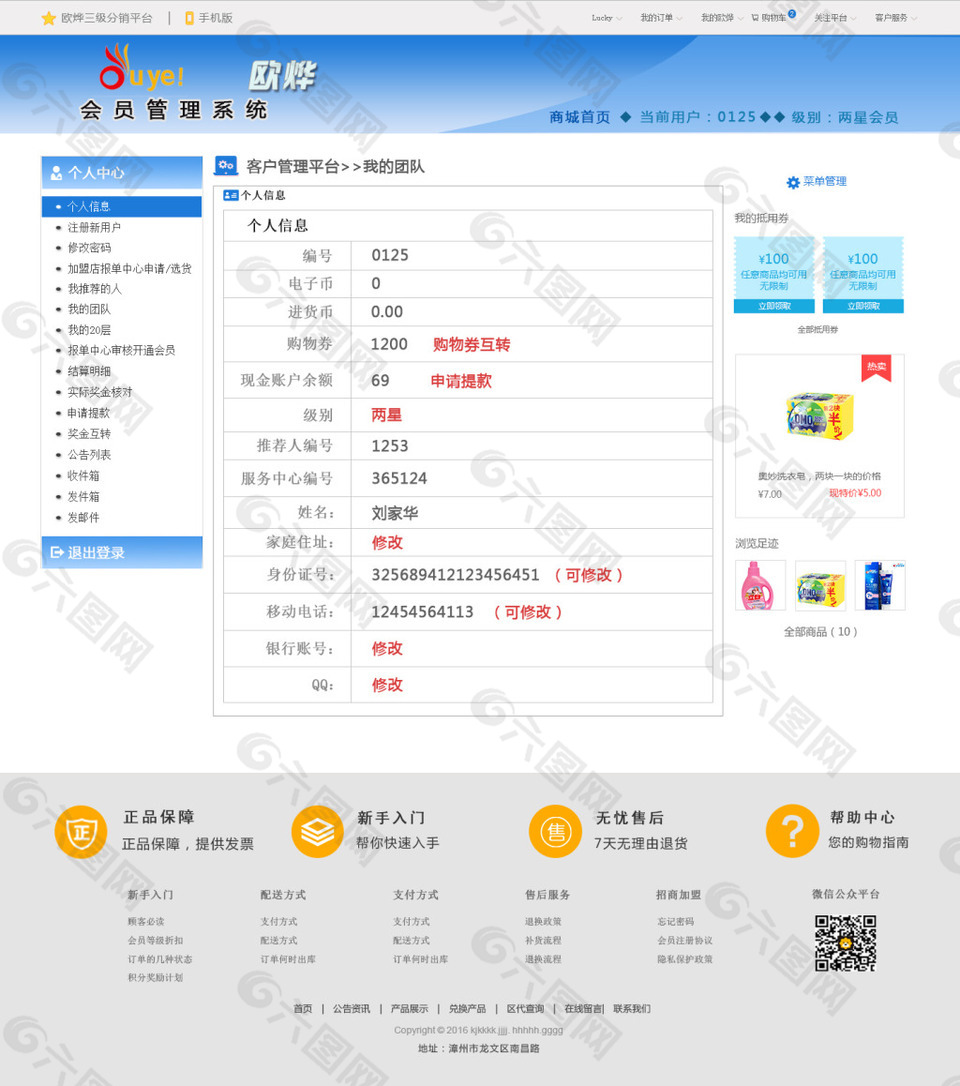Click the gold star favorite icon

[48, 18]
